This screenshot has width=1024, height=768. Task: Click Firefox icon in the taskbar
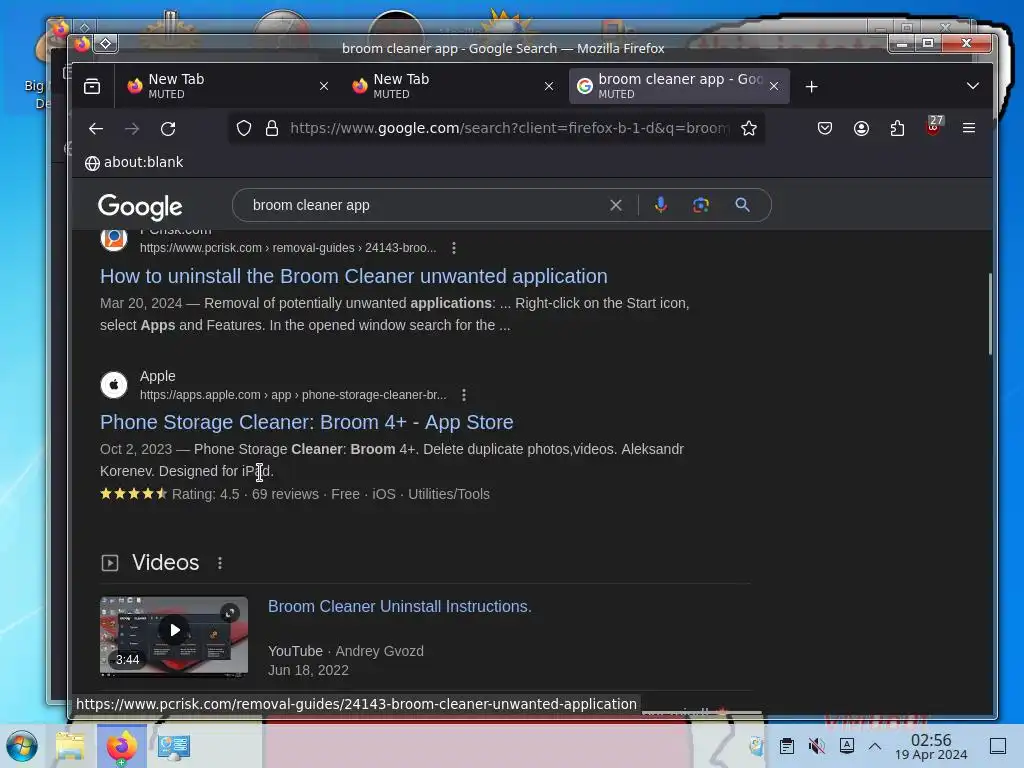coord(122,746)
